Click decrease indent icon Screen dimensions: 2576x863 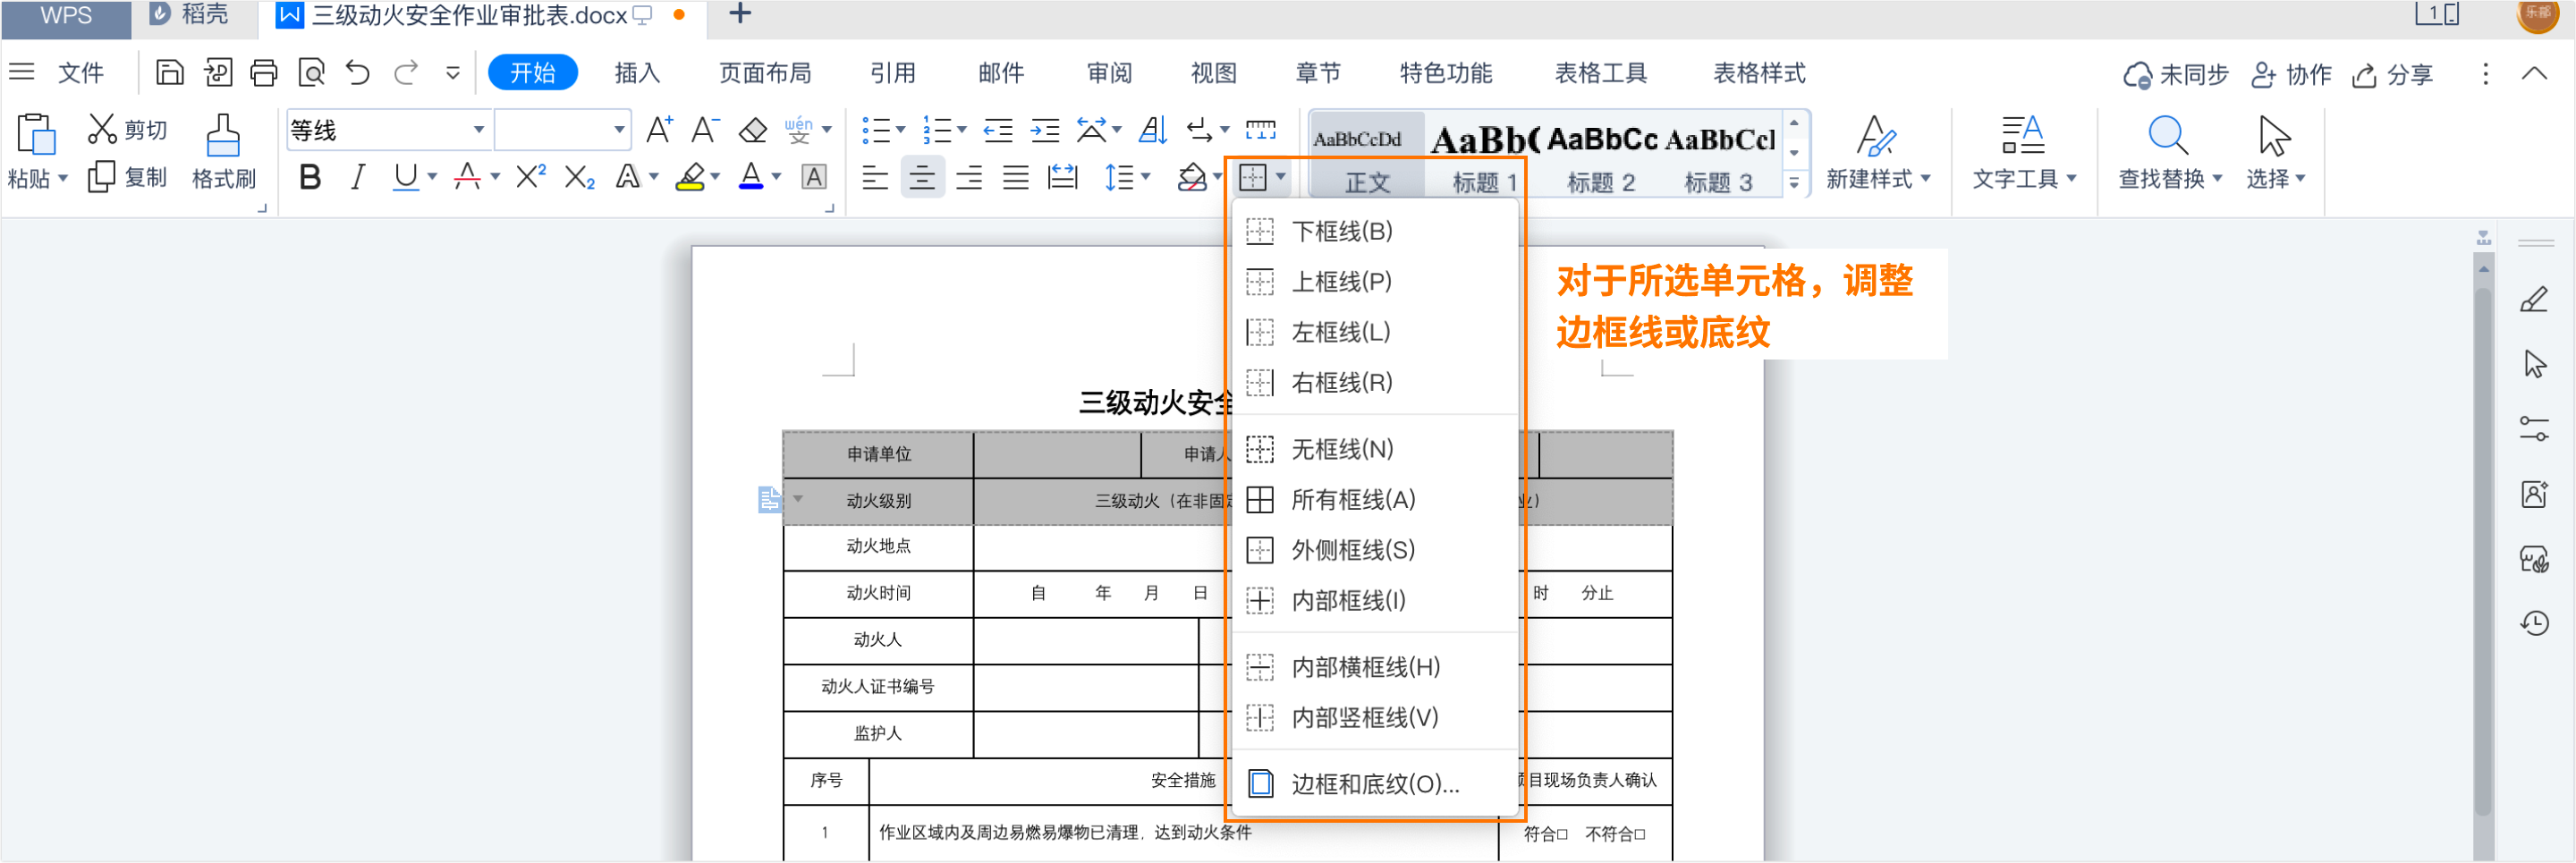997,130
